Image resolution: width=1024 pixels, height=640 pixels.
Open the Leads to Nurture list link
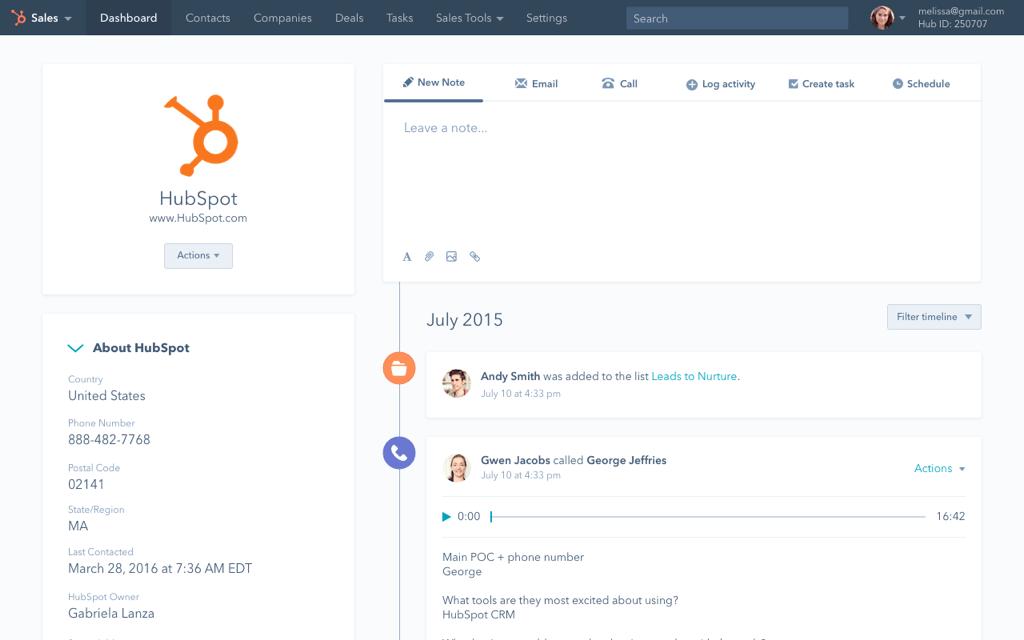[x=694, y=376]
